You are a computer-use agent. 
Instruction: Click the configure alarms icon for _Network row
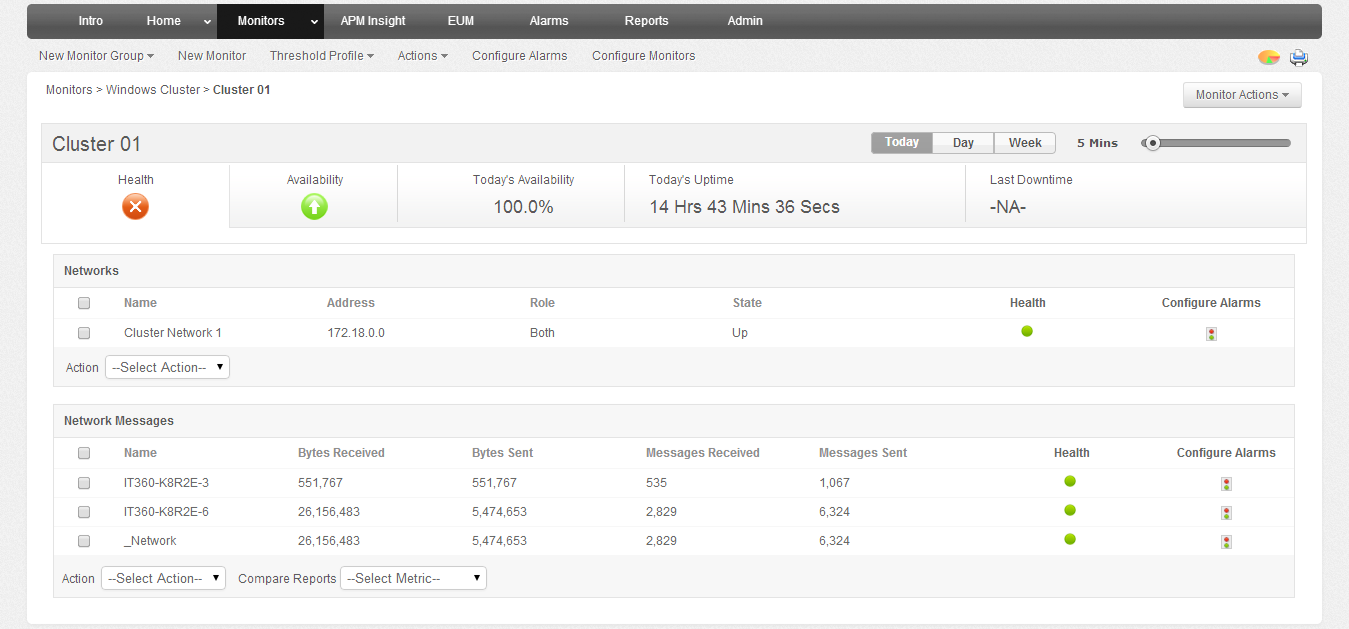(1226, 541)
